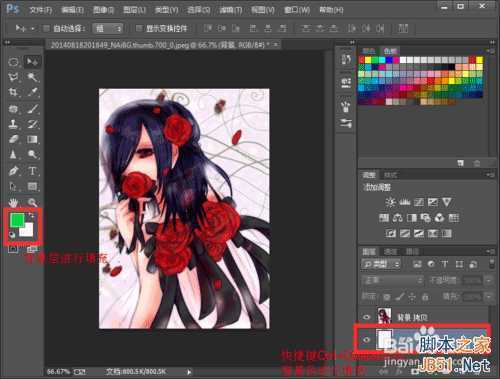Add an Invert adjustment
The height and width of the screenshot is (379, 500).
coord(390,233)
